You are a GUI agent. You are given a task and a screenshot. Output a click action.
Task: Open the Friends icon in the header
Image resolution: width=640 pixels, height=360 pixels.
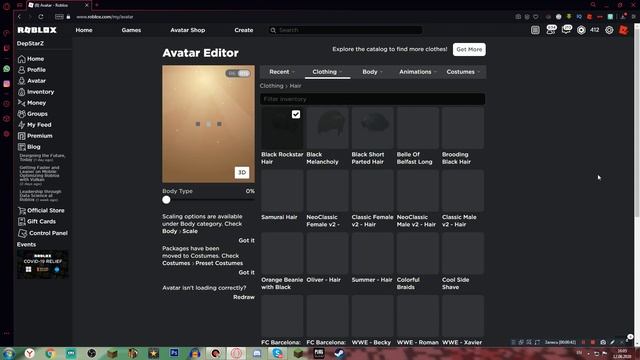click(551, 29)
